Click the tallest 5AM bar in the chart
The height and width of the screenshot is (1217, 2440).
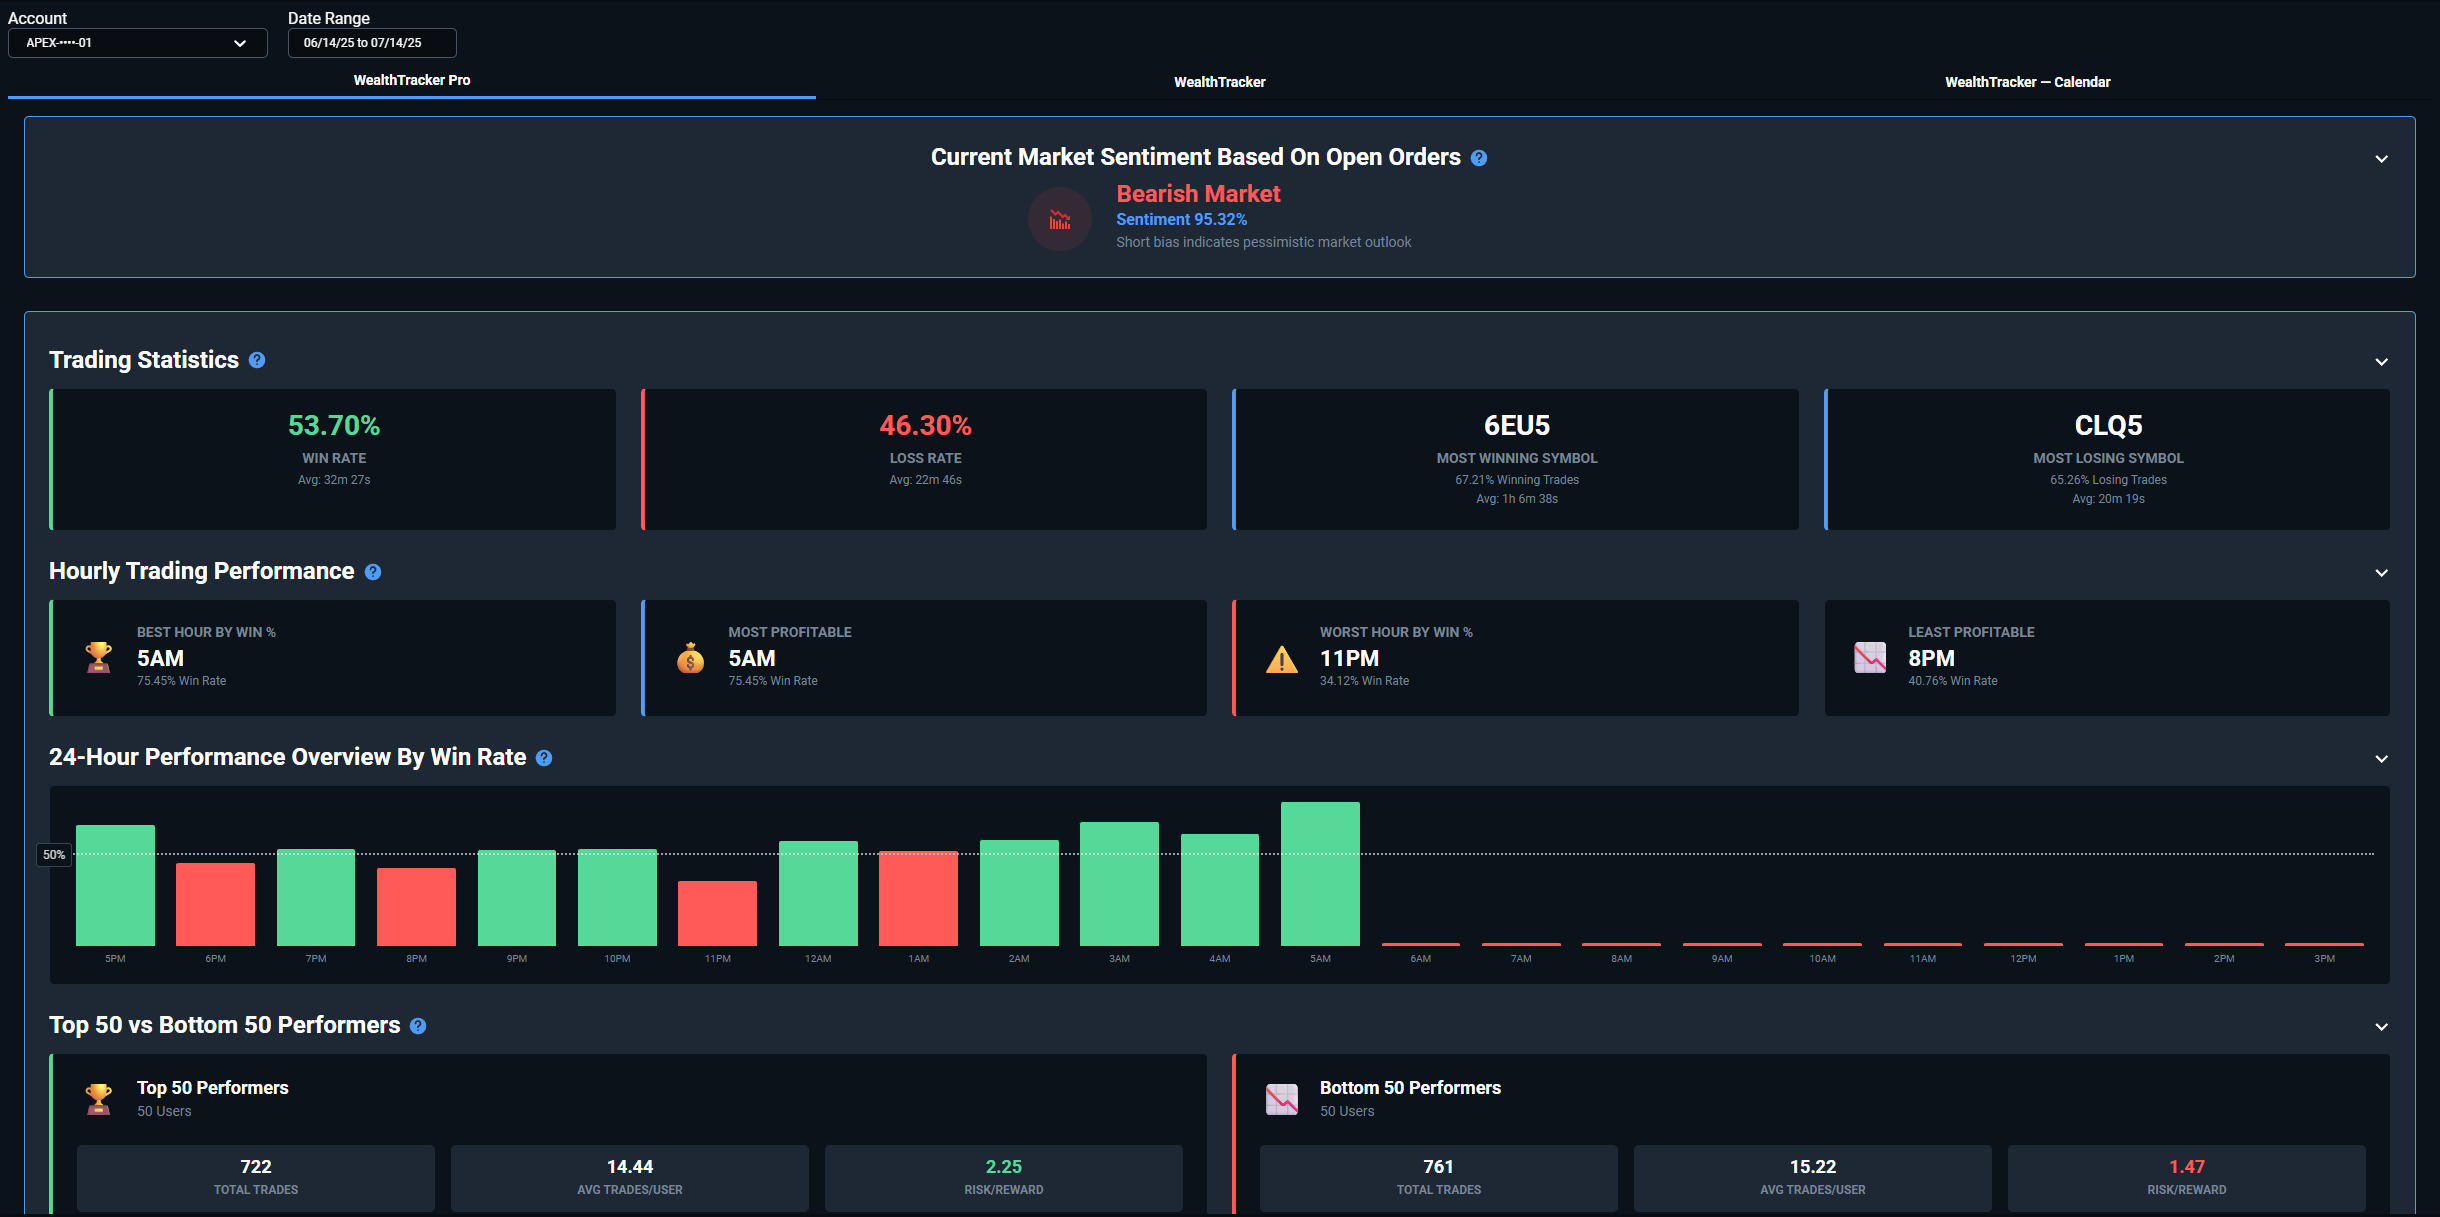[1320, 874]
